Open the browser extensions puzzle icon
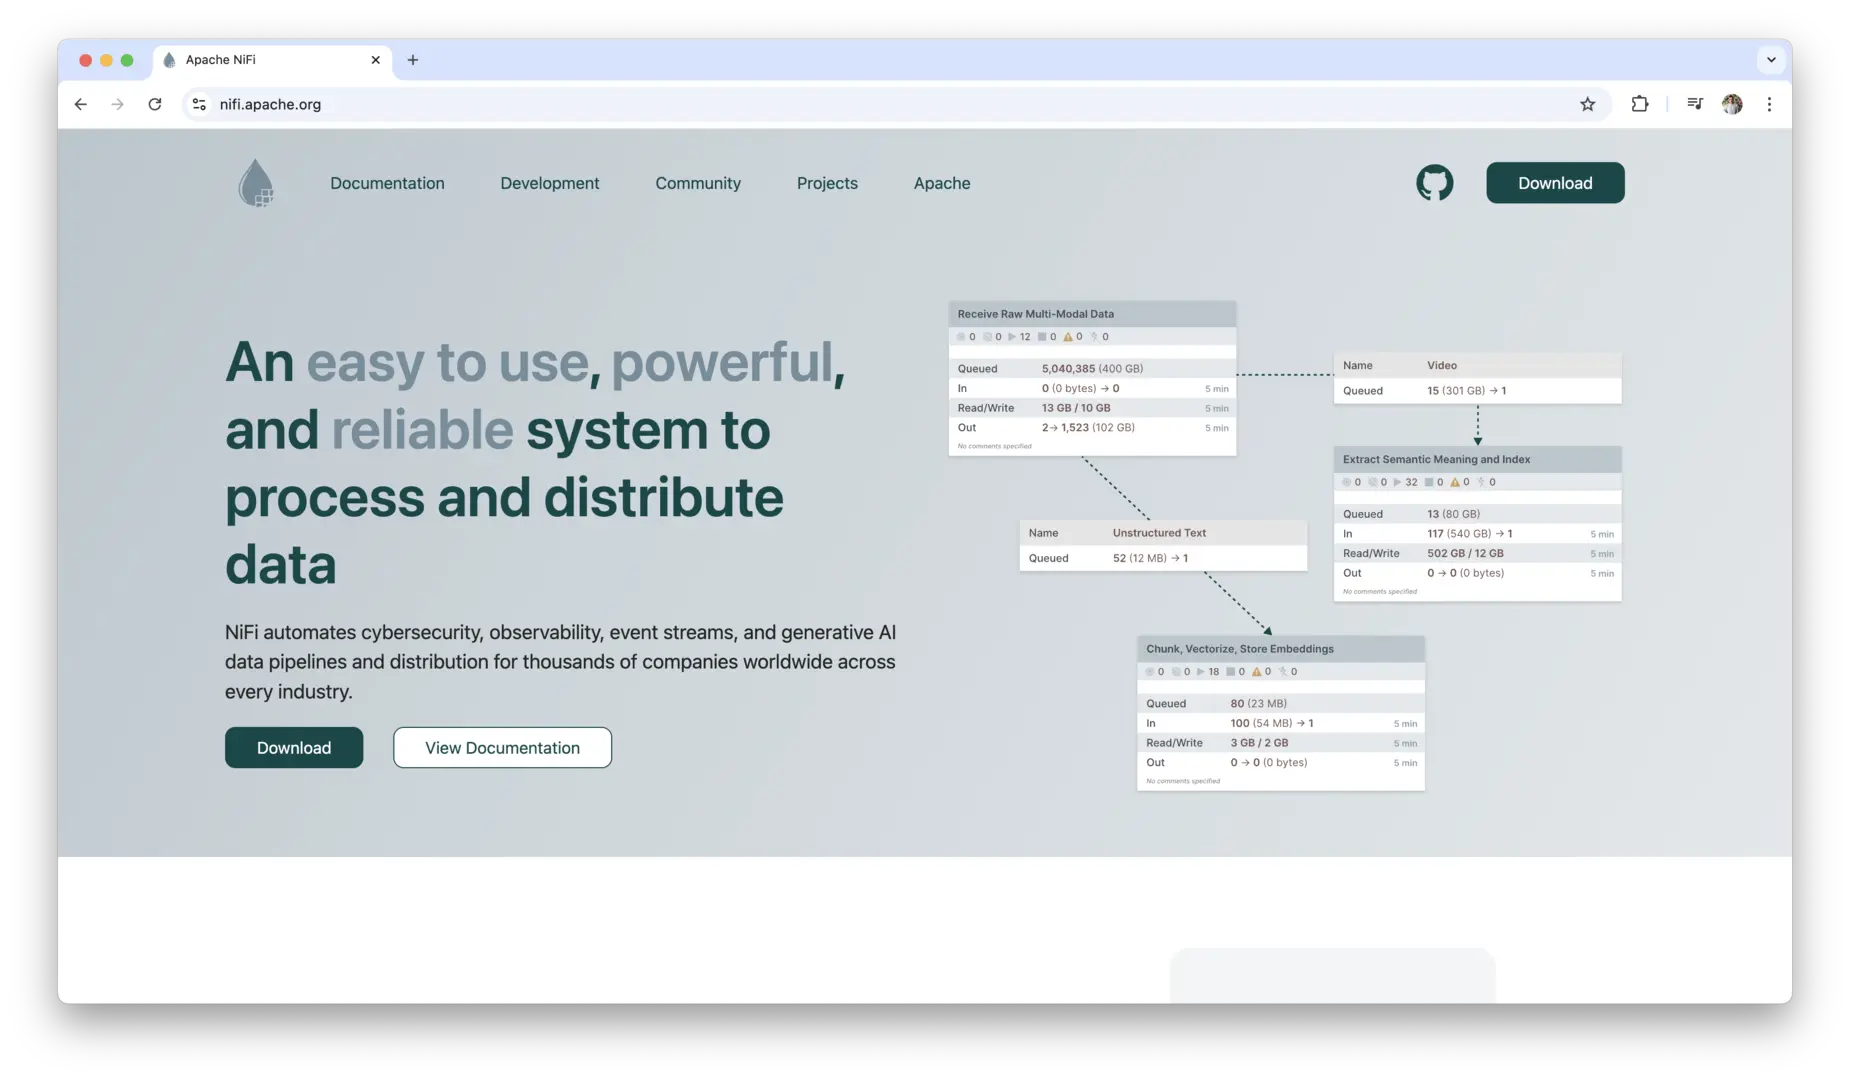 1640,104
